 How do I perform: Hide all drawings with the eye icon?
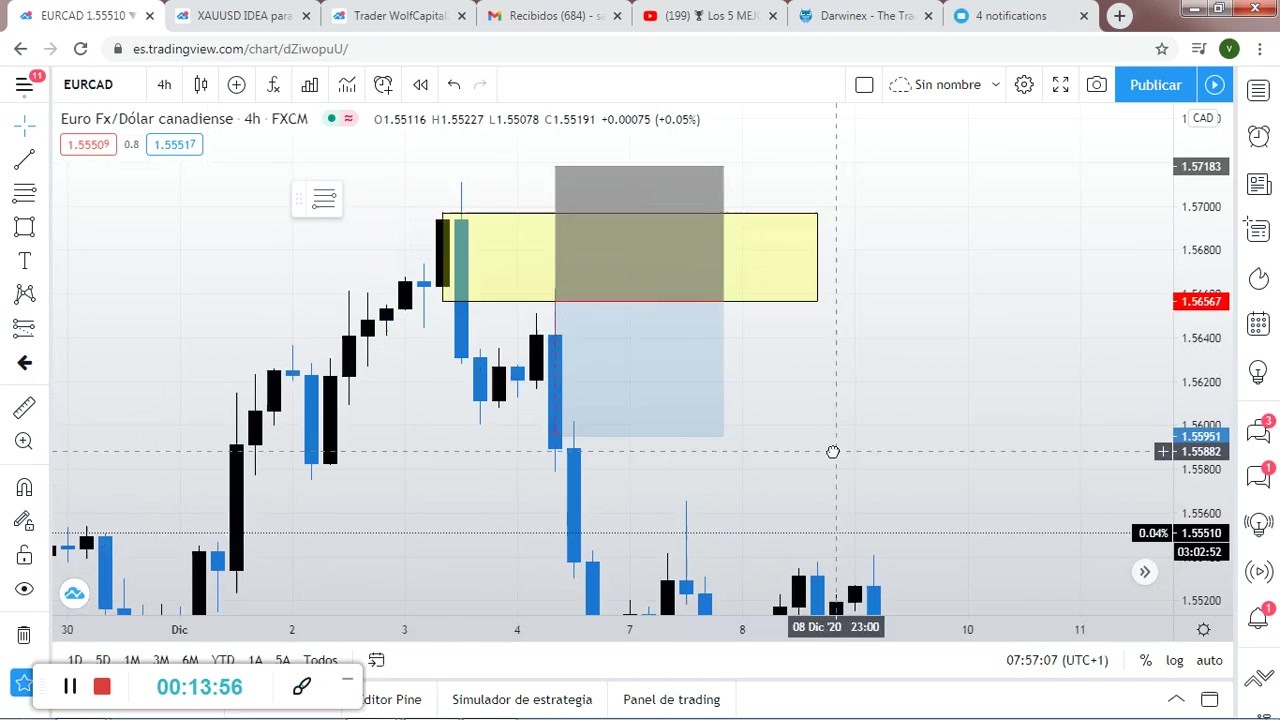coord(25,589)
